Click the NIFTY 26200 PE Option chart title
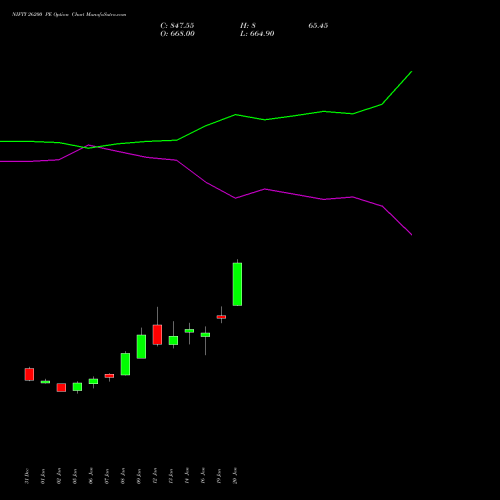Image resolution: width=500 pixels, height=500 pixels. [69, 15]
